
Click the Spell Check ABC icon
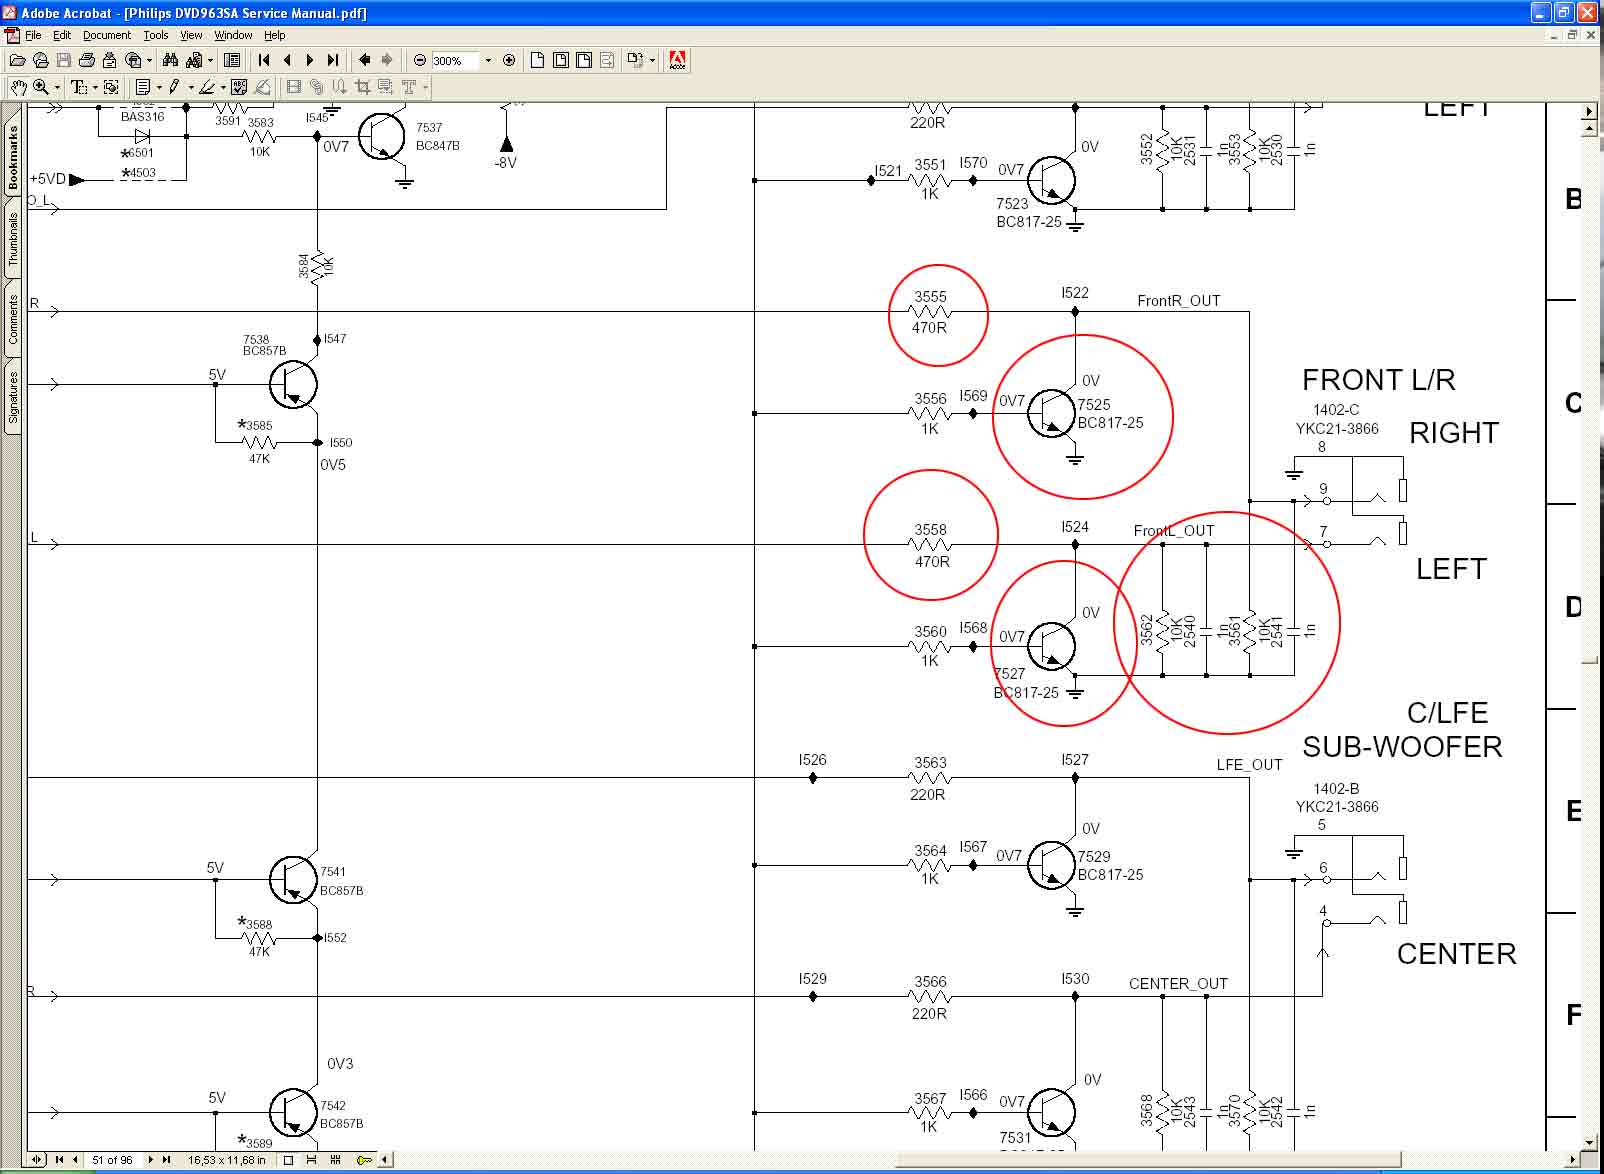coord(239,87)
